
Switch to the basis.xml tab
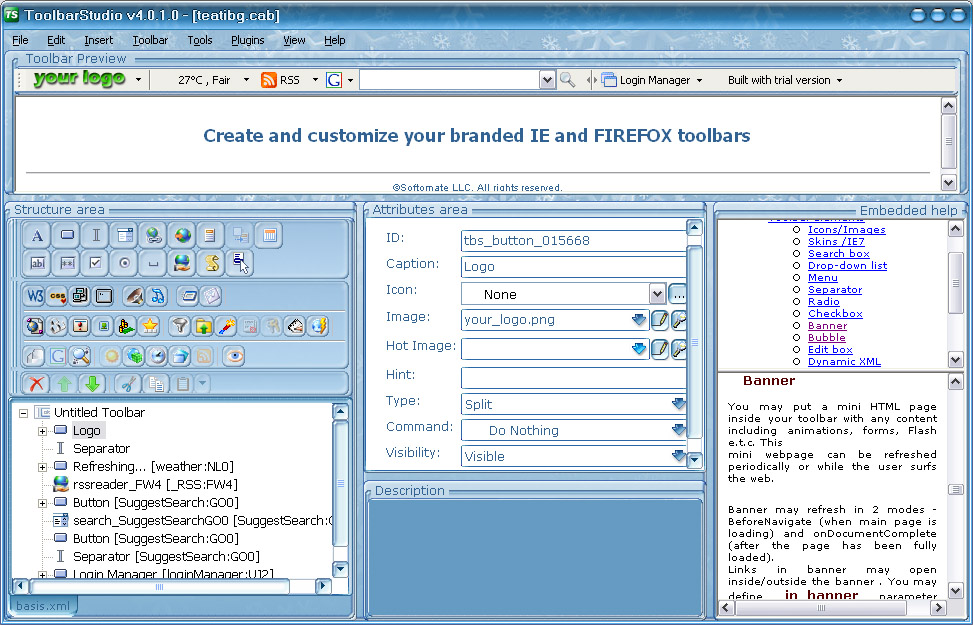coord(41,606)
